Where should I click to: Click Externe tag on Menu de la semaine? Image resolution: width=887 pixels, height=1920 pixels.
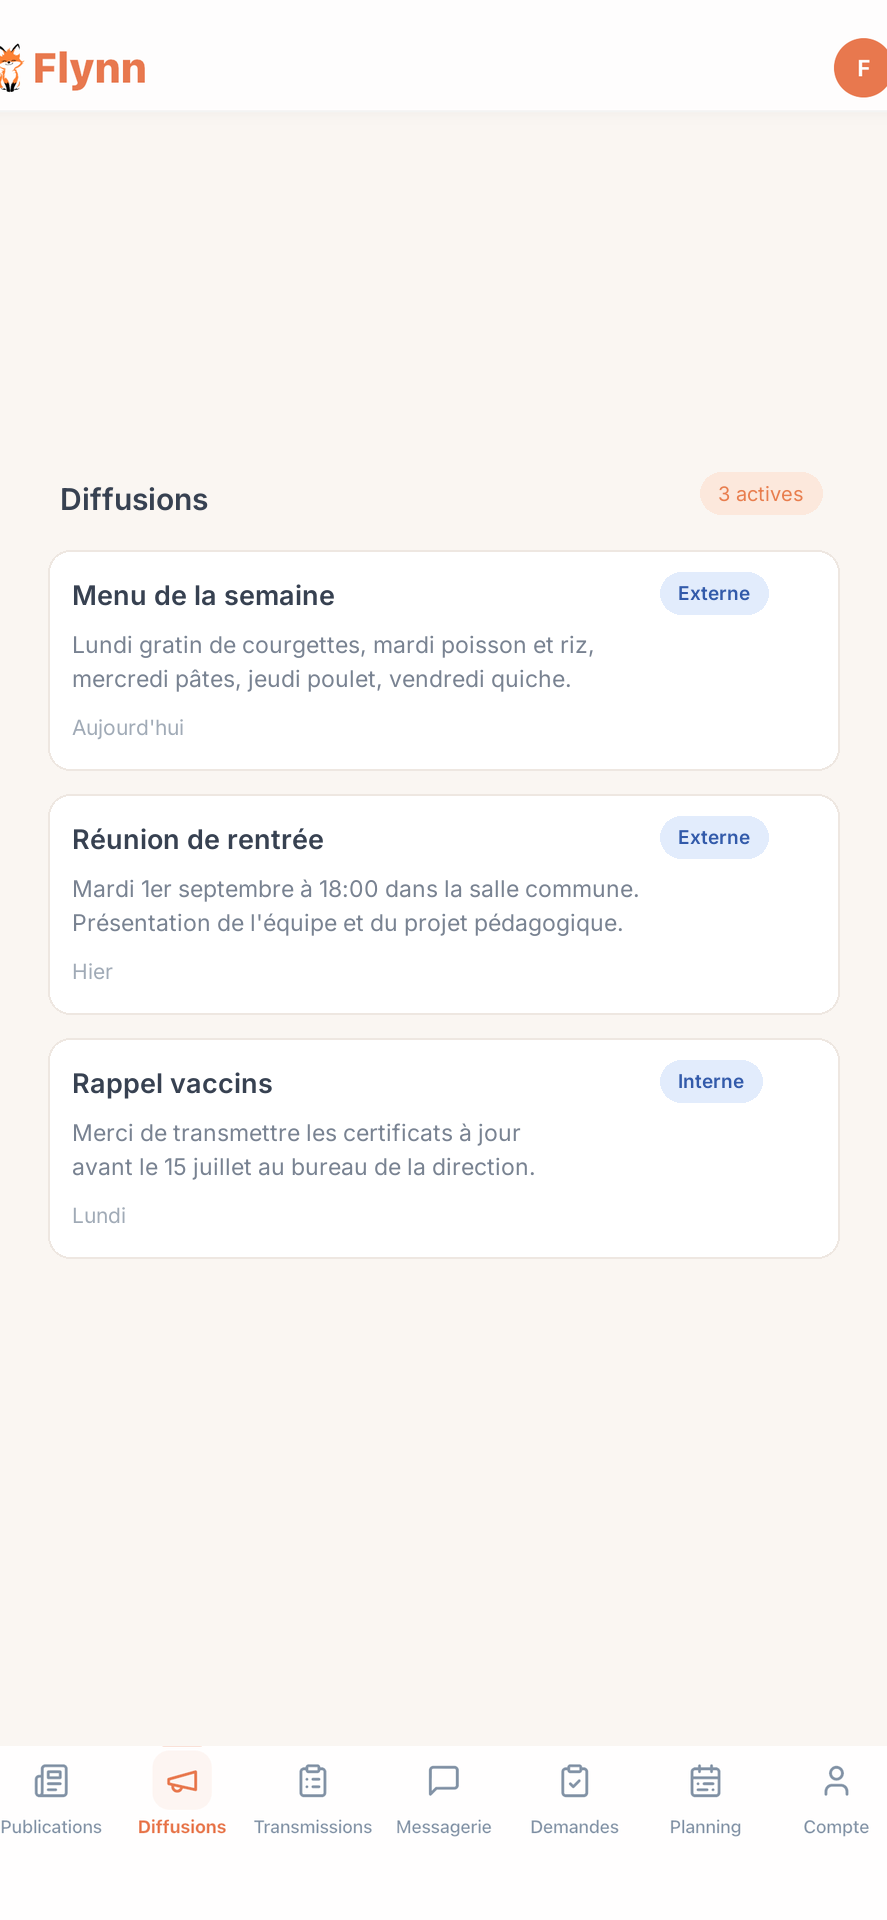pyautogui.click(x=714, y=593)
